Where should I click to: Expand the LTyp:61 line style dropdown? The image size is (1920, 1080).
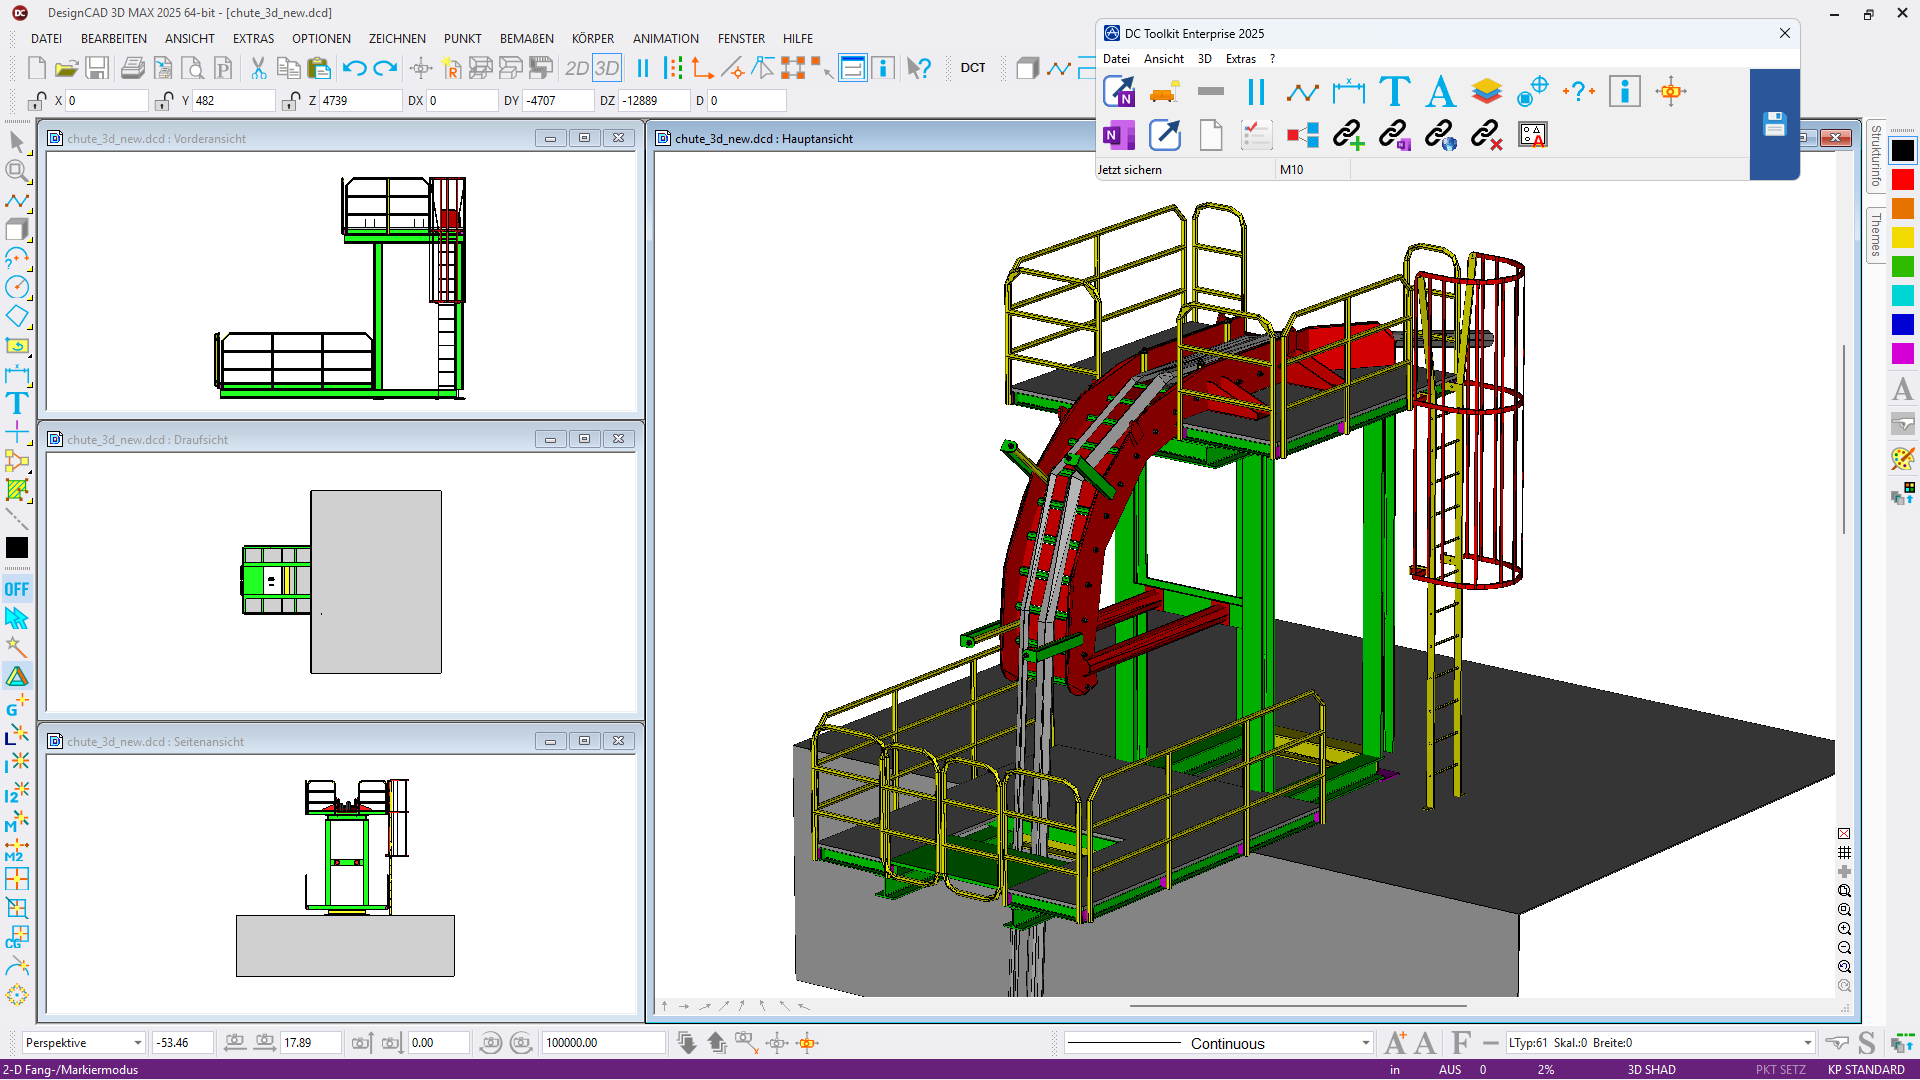coord(1807,1043)
